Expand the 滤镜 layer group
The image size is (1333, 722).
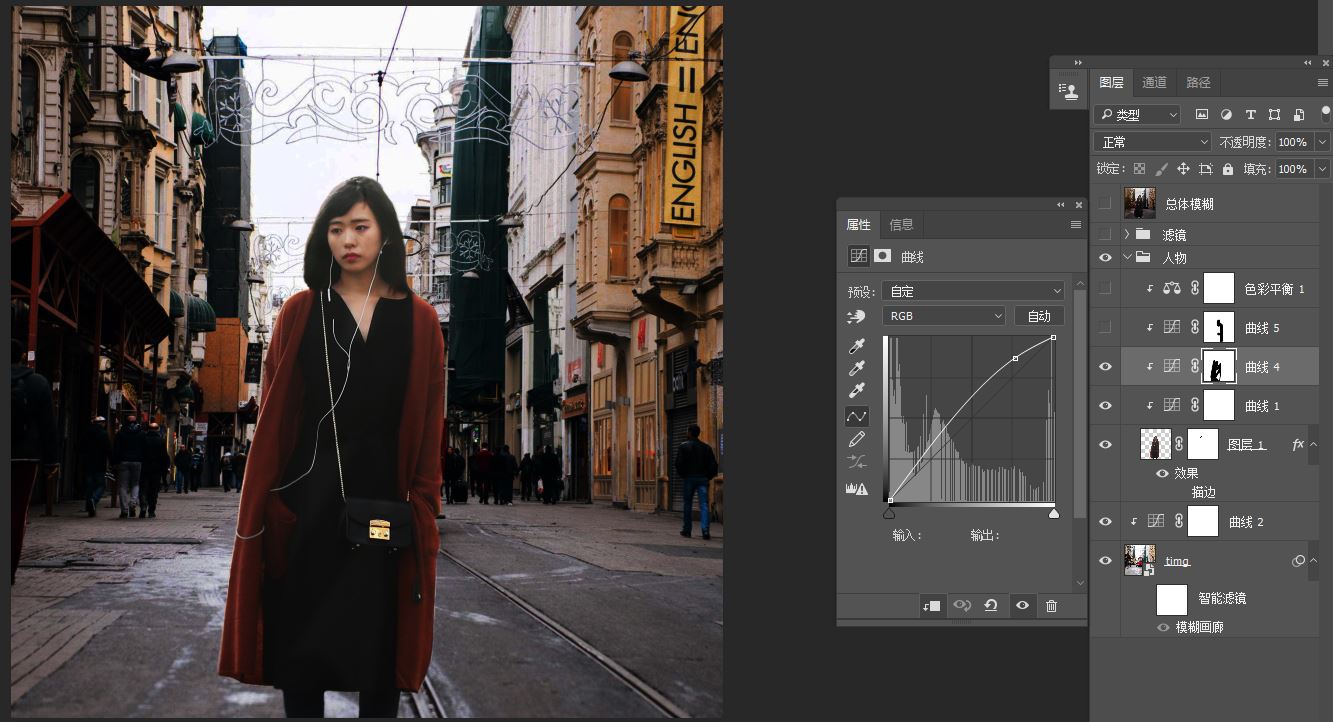pyautogui.click(x=1127, y=234)
